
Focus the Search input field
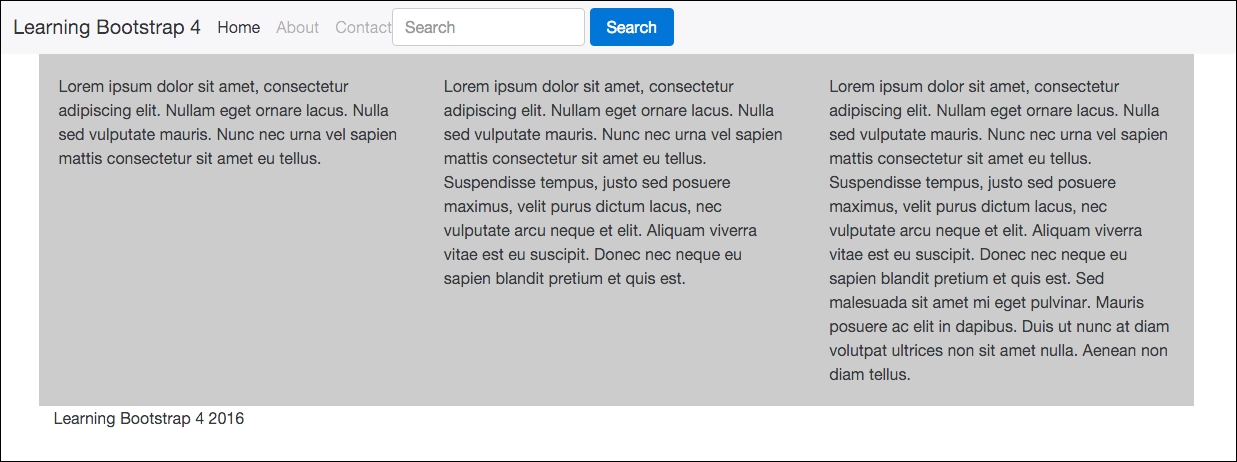click(488, 27)
